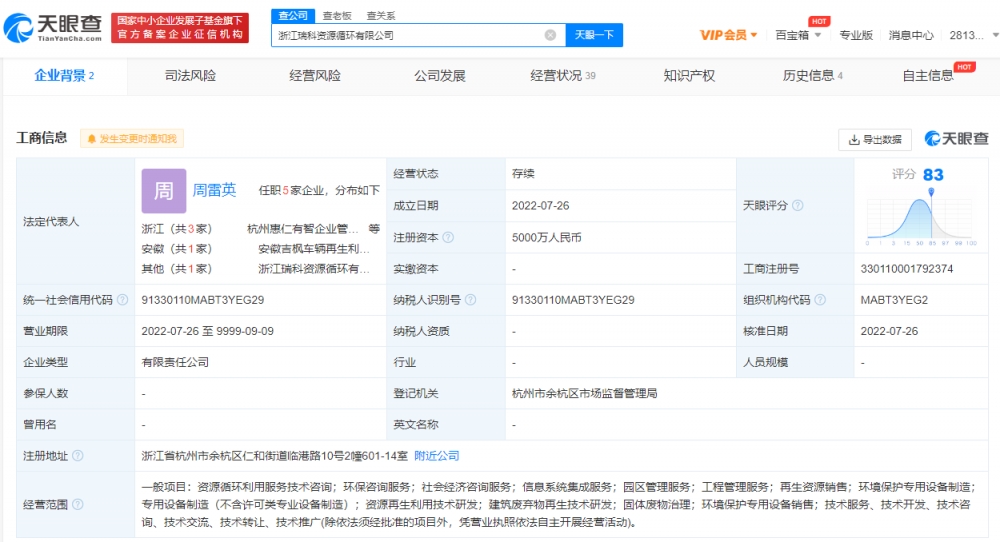The image size is (1000, 542).
Task: Click the 杭州市余杭区市场监督管理局 text
Action: pyautogui.click(x=584, y=393)
